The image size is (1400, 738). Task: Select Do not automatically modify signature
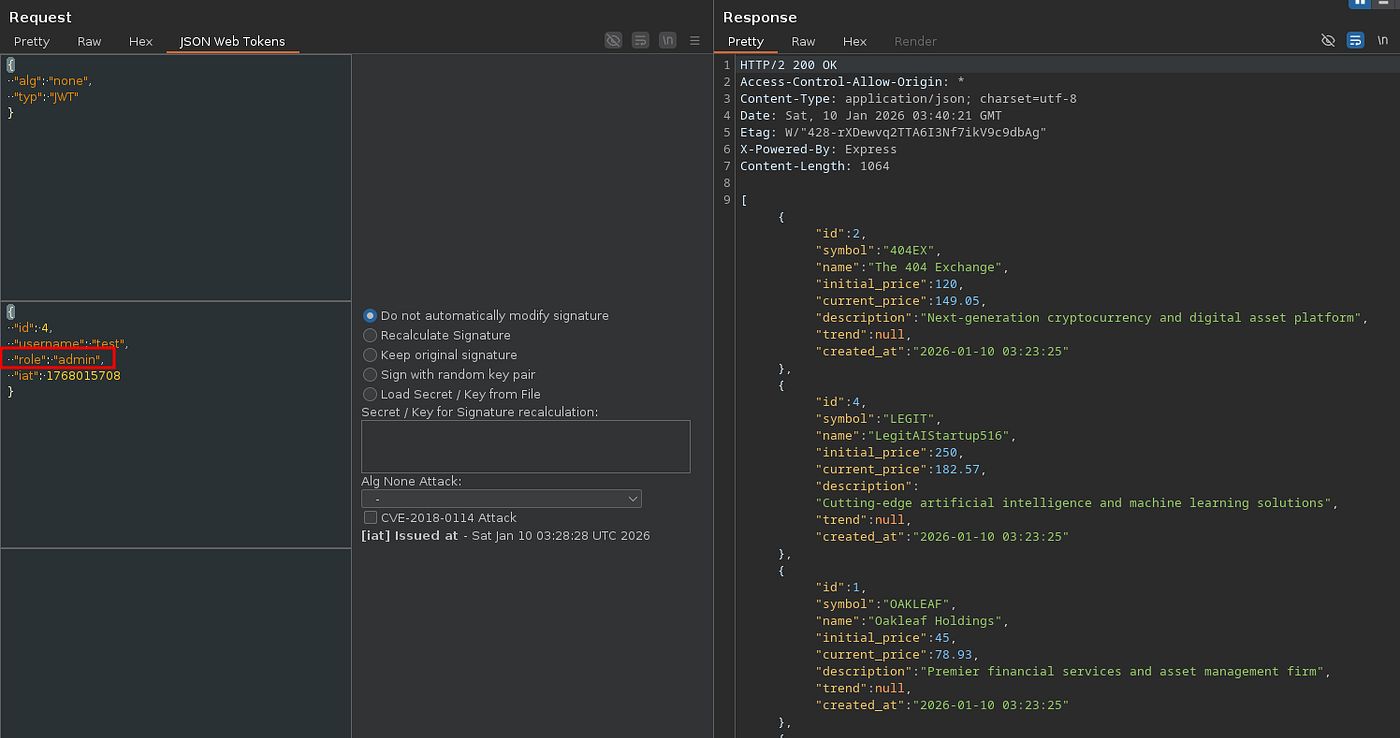[486, 315]
